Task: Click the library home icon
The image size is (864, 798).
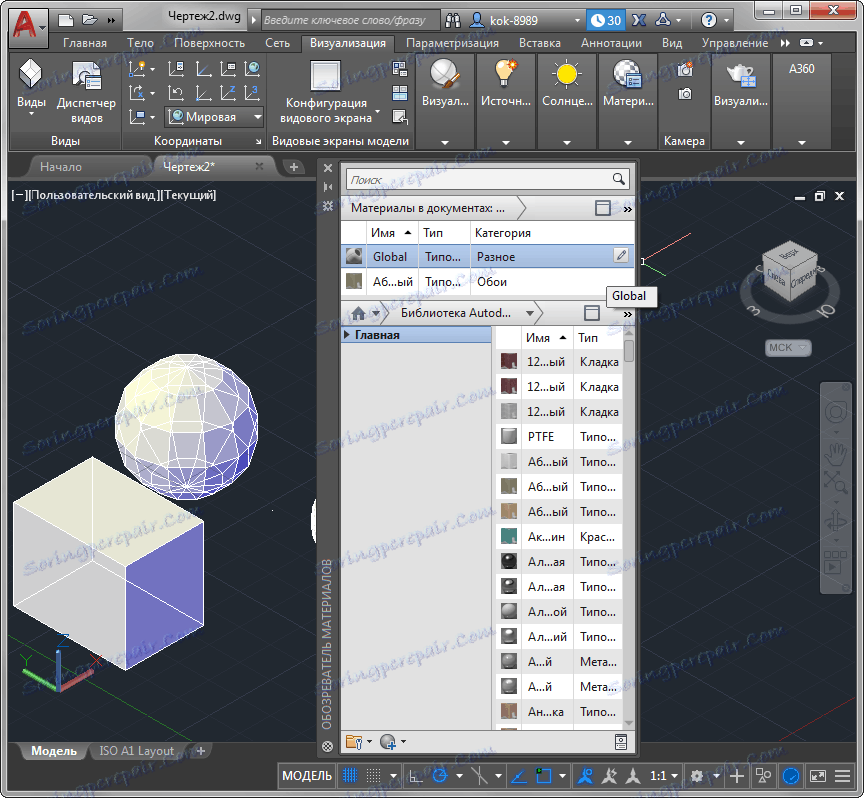Action: coord(358,313)
